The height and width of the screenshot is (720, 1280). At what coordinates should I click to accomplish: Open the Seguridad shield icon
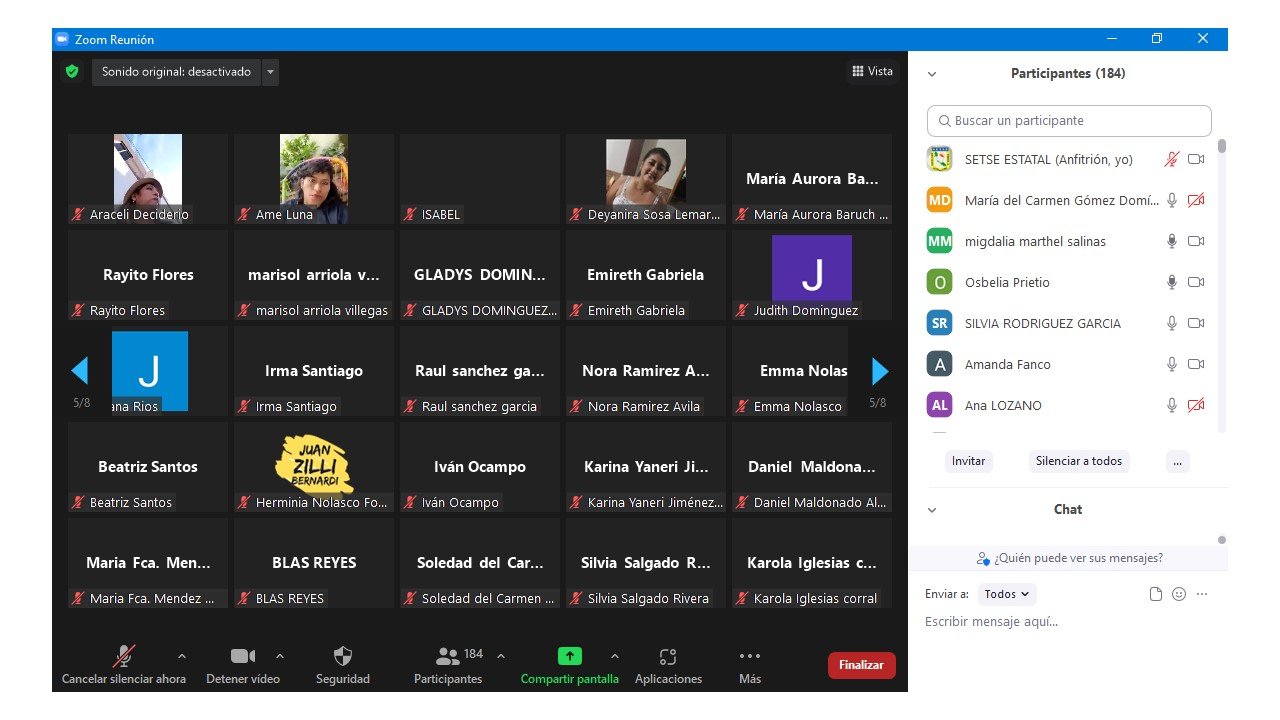coord(342,657)
